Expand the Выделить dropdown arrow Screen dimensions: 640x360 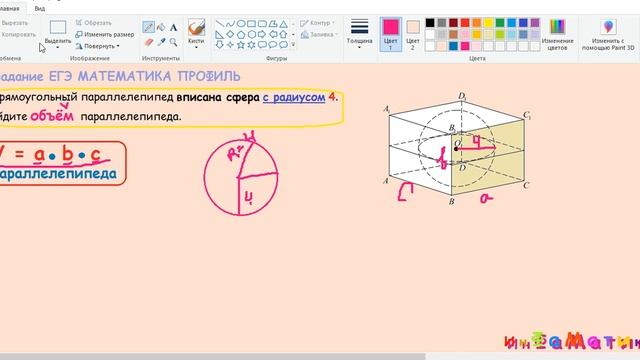(x=58, y=47)
